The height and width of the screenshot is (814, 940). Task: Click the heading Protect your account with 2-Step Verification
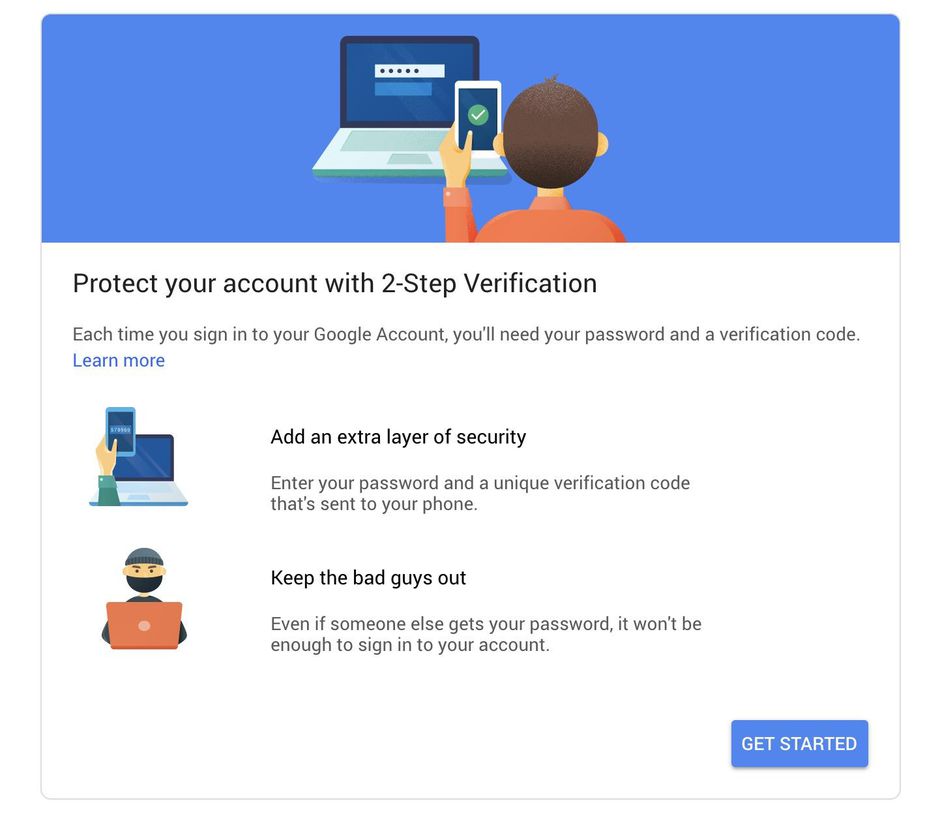pyautogui.click(x=334, y=283)
